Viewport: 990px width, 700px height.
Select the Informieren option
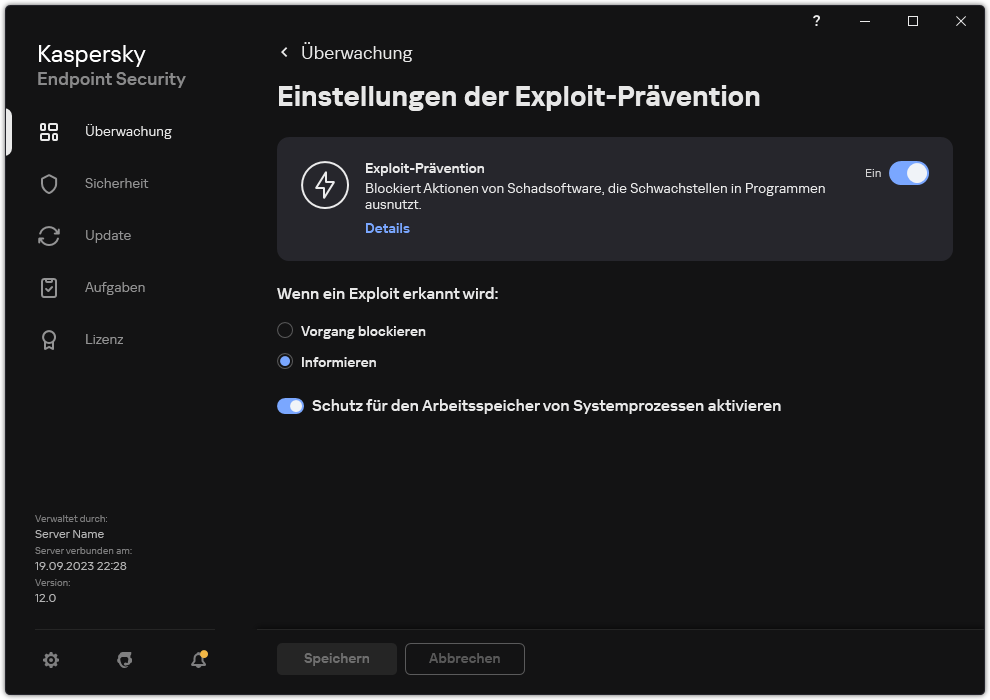coord(285,362)
